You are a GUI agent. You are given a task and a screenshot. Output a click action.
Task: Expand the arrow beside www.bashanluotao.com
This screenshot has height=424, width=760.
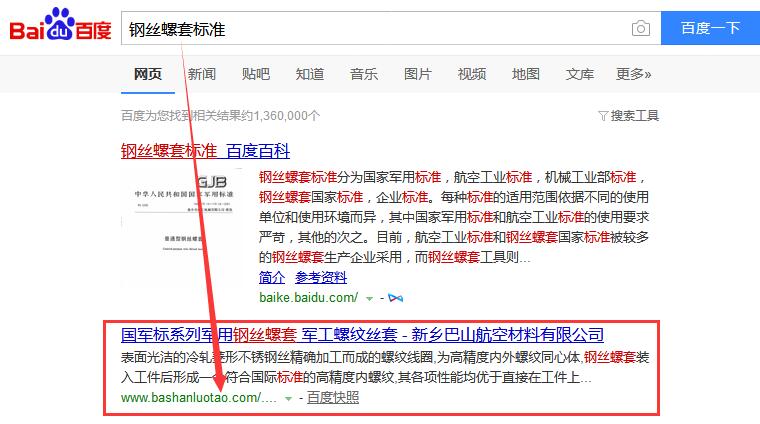coord(289,398)
